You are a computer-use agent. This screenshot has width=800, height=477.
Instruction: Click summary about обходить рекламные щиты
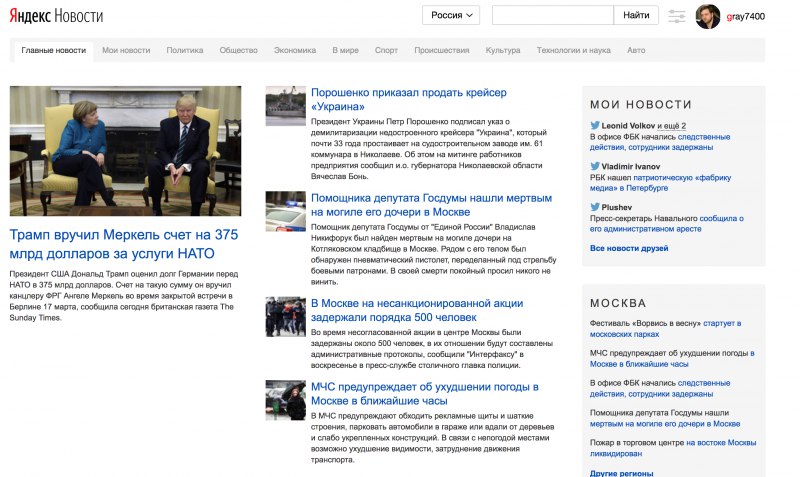pos(432,438)
